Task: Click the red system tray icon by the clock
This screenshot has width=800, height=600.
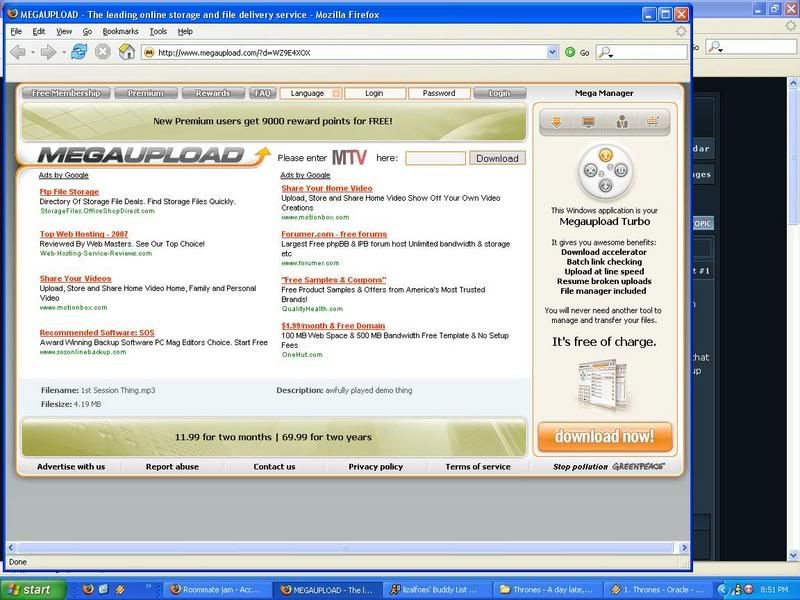Action: point(749,589)
